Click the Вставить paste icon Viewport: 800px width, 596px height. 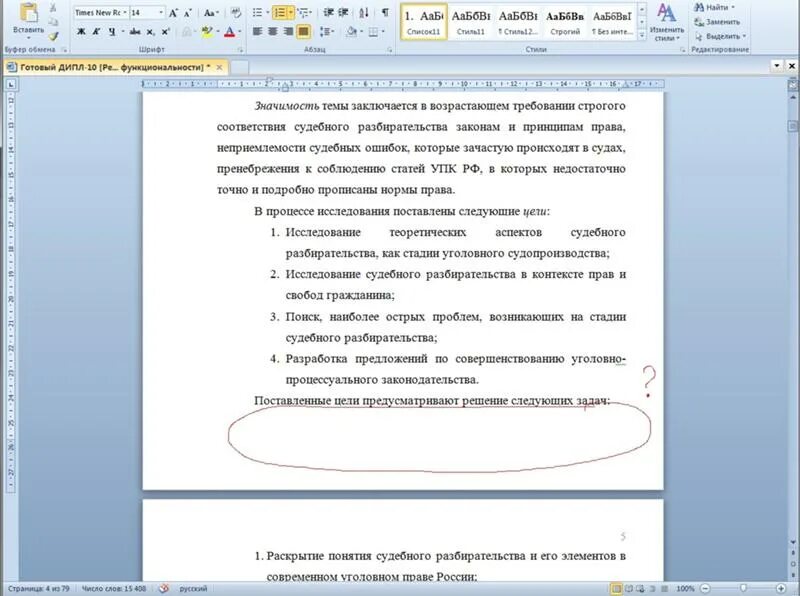29,14
